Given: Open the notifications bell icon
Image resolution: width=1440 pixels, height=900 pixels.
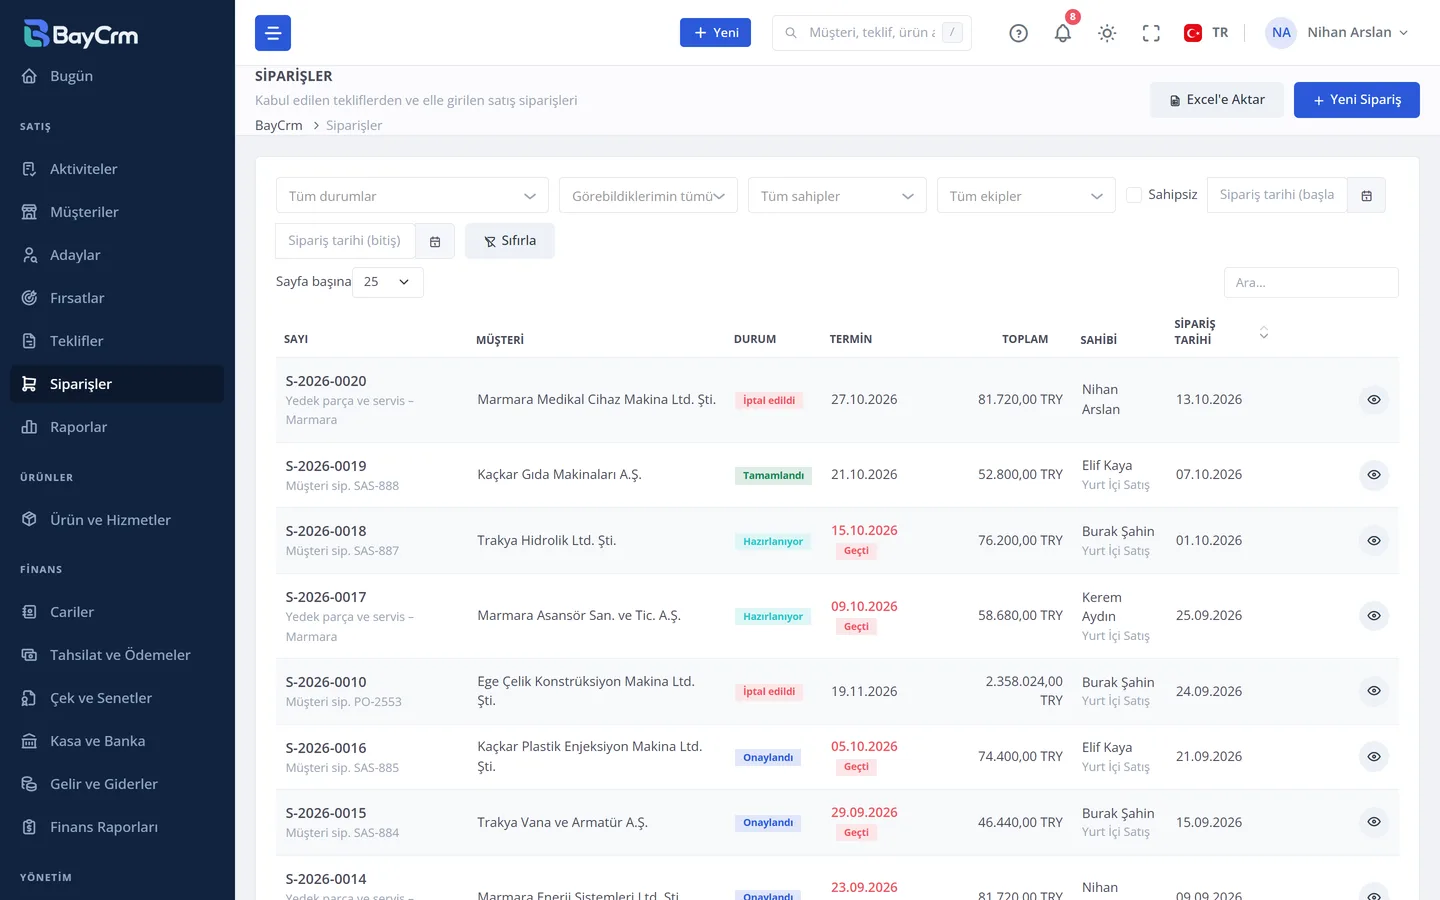Looking at the screenshot, I should click(x=1062, y=33).
